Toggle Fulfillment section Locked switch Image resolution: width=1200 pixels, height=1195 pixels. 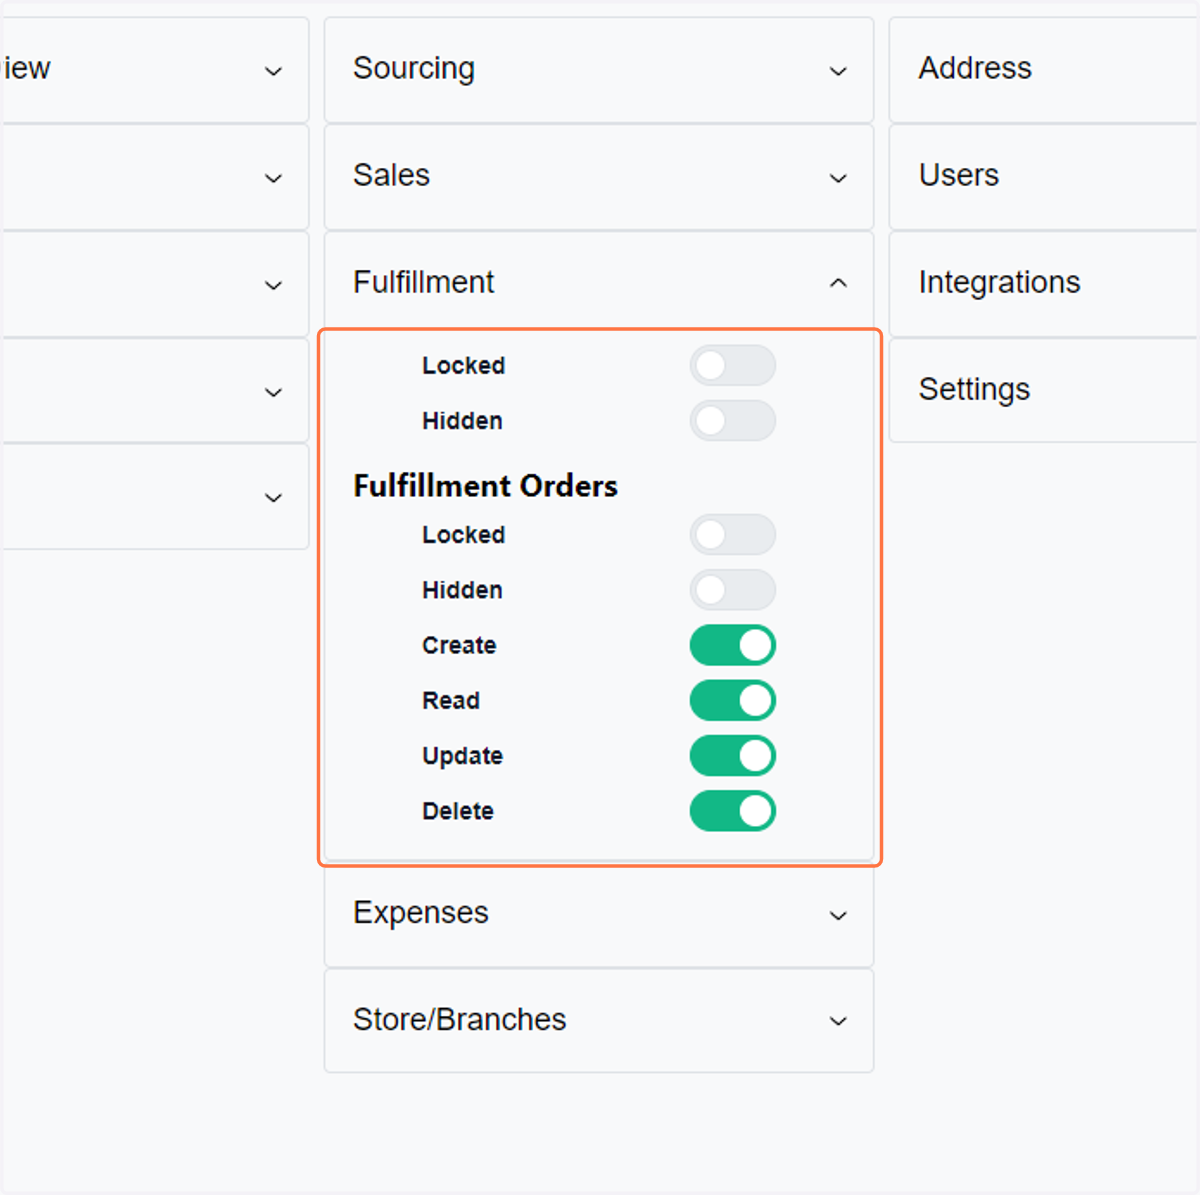coord(732,365)
